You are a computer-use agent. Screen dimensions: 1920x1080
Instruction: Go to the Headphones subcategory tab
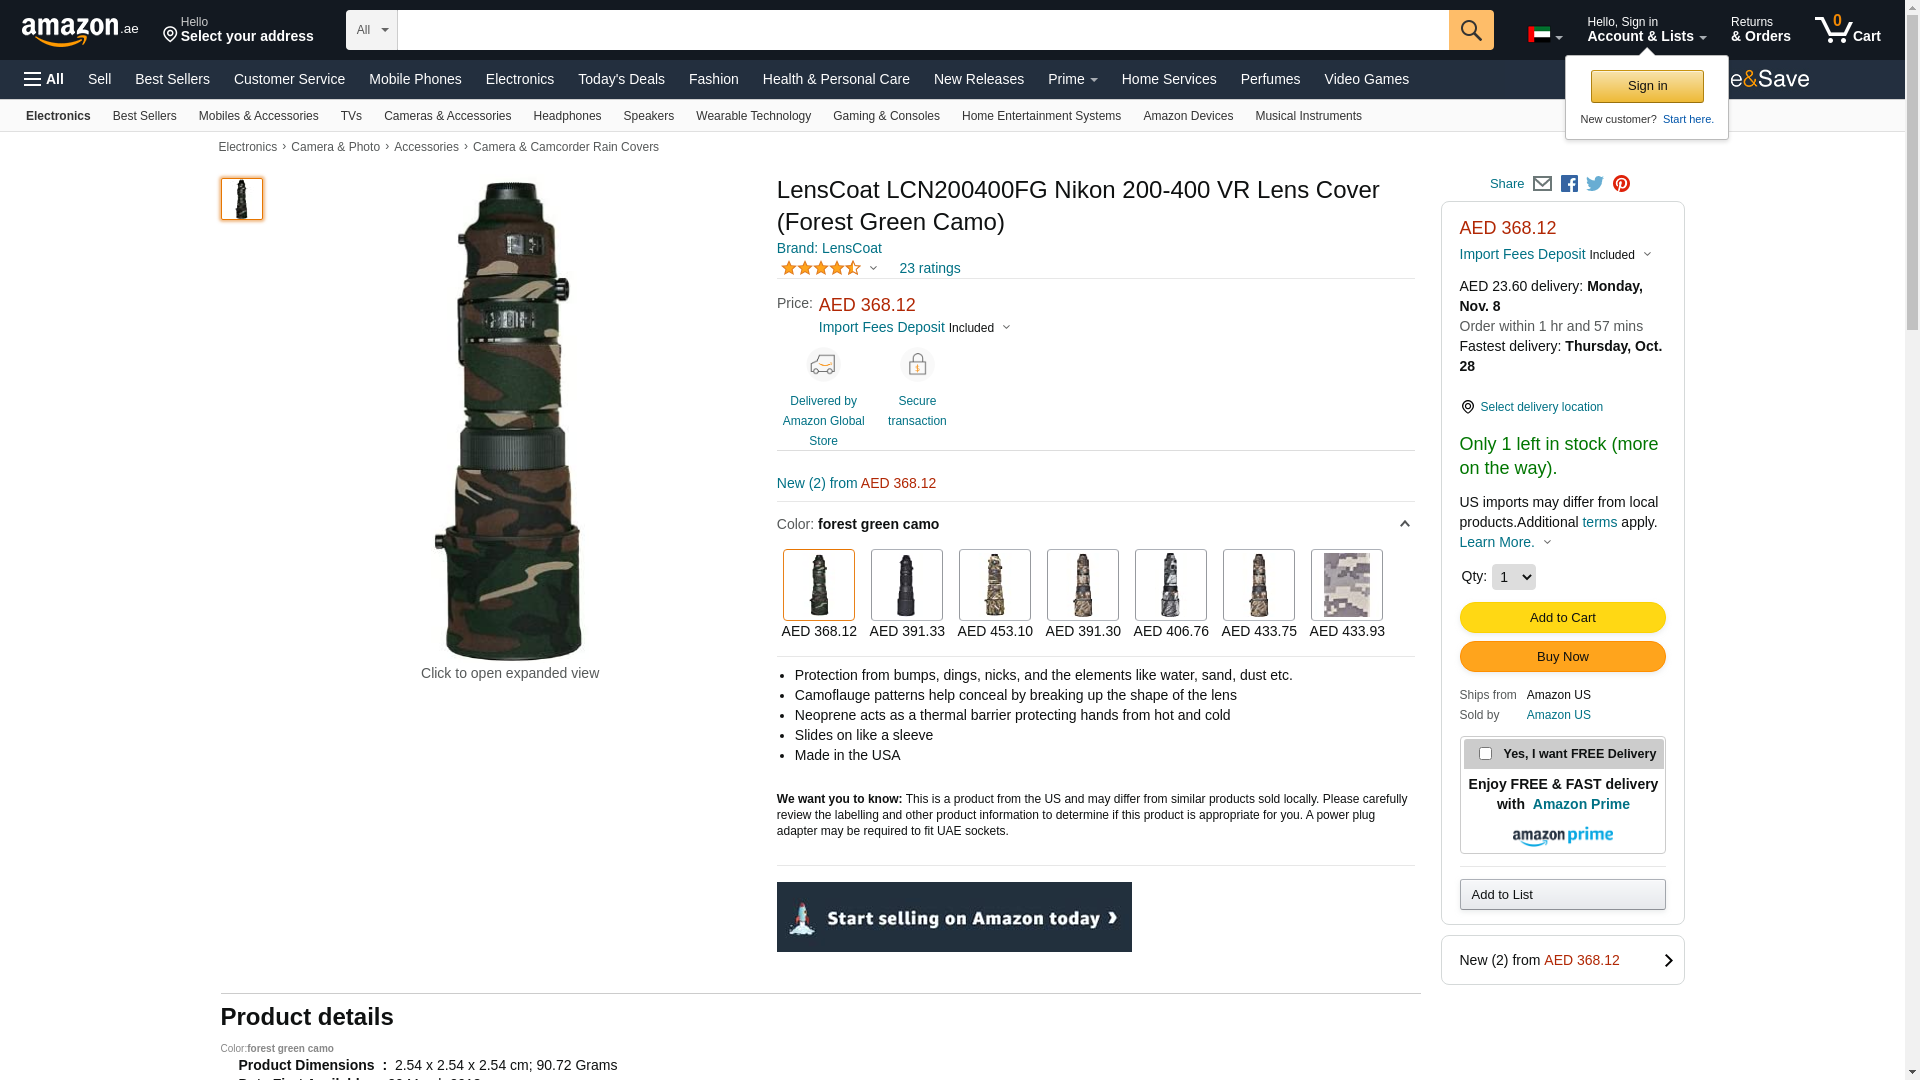[x=567, y=116]
